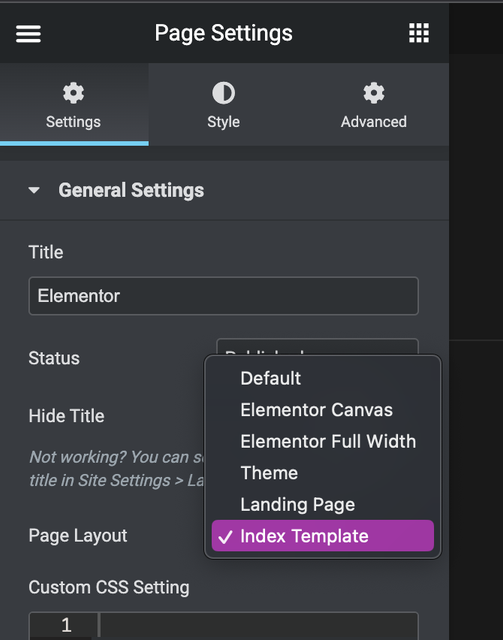The width and height of the screenshot is (503, 640).
Task: Click line number 1 in CSS editor
Action: 66,625
